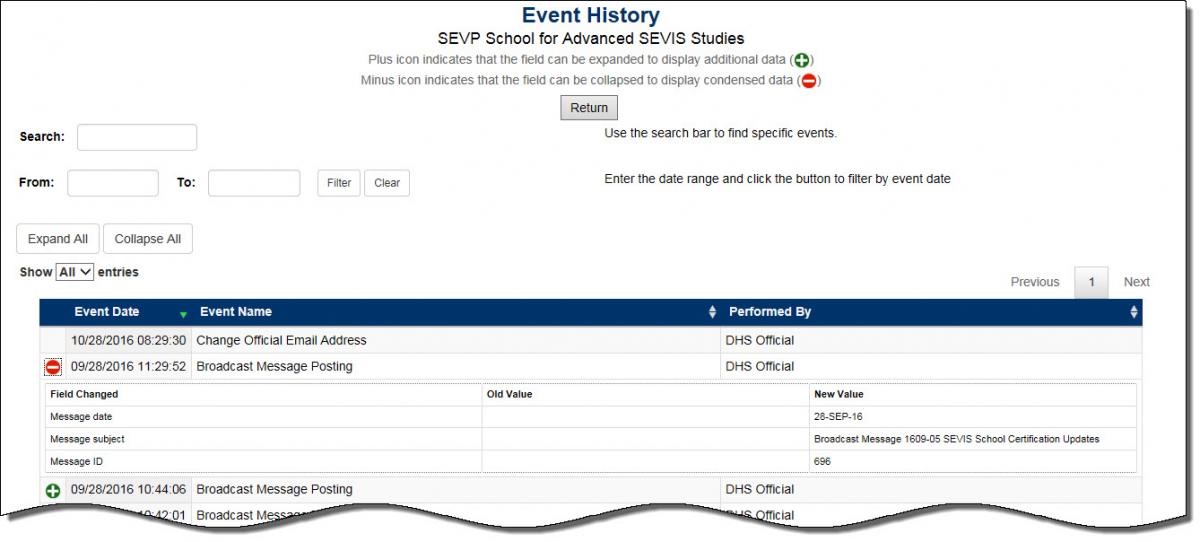This screenshot has height=542, width=1200.
Task: Click the Performed By column header
Action: point(770,312)
